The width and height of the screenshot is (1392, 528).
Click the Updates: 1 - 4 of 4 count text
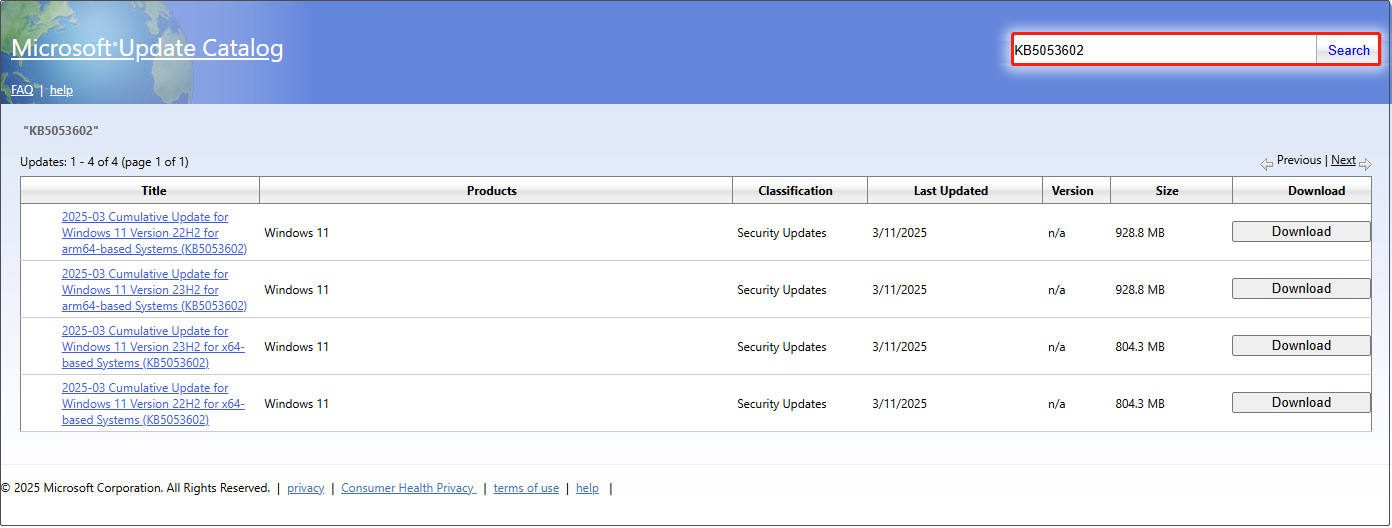click(x=104, y=161)
